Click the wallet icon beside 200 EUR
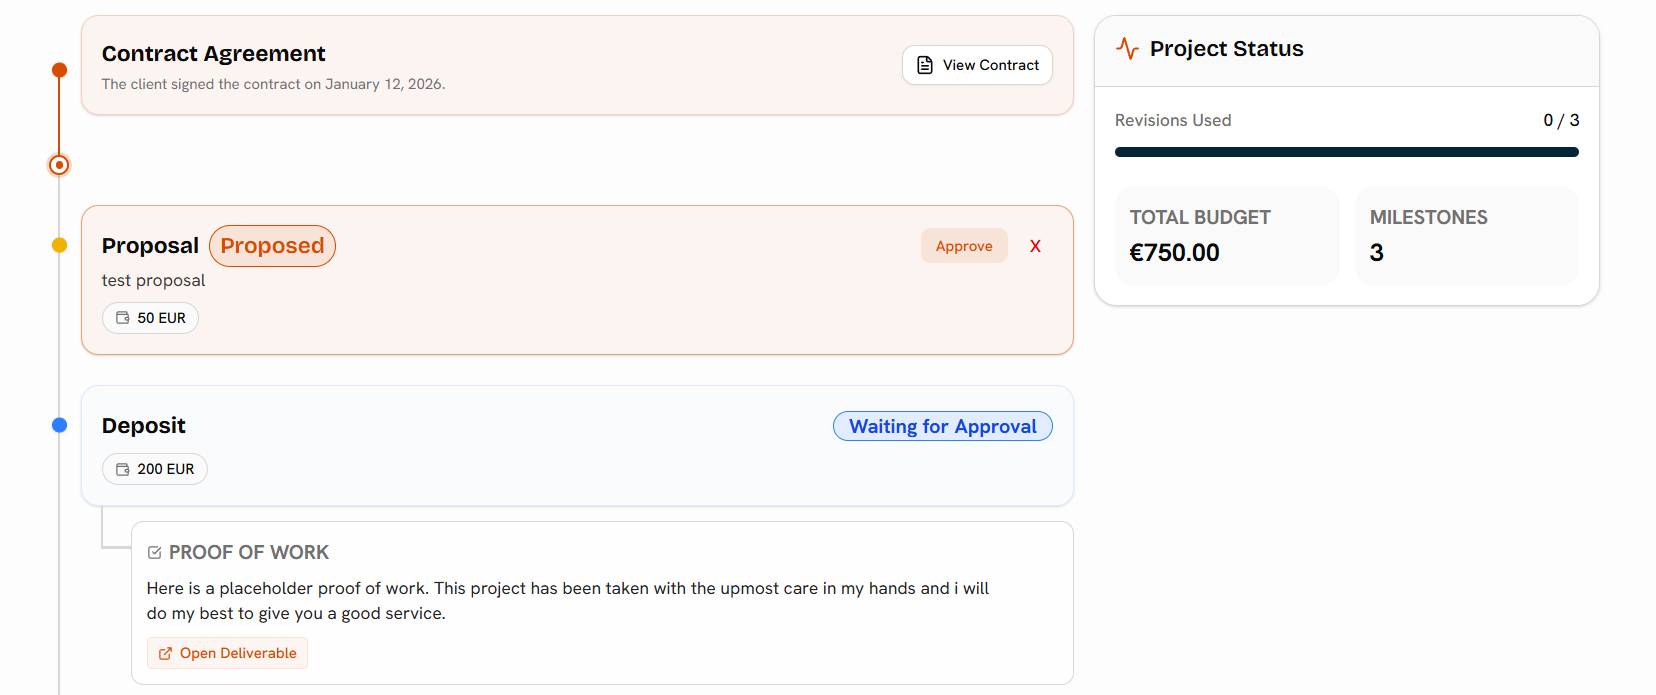 [123, 469]
